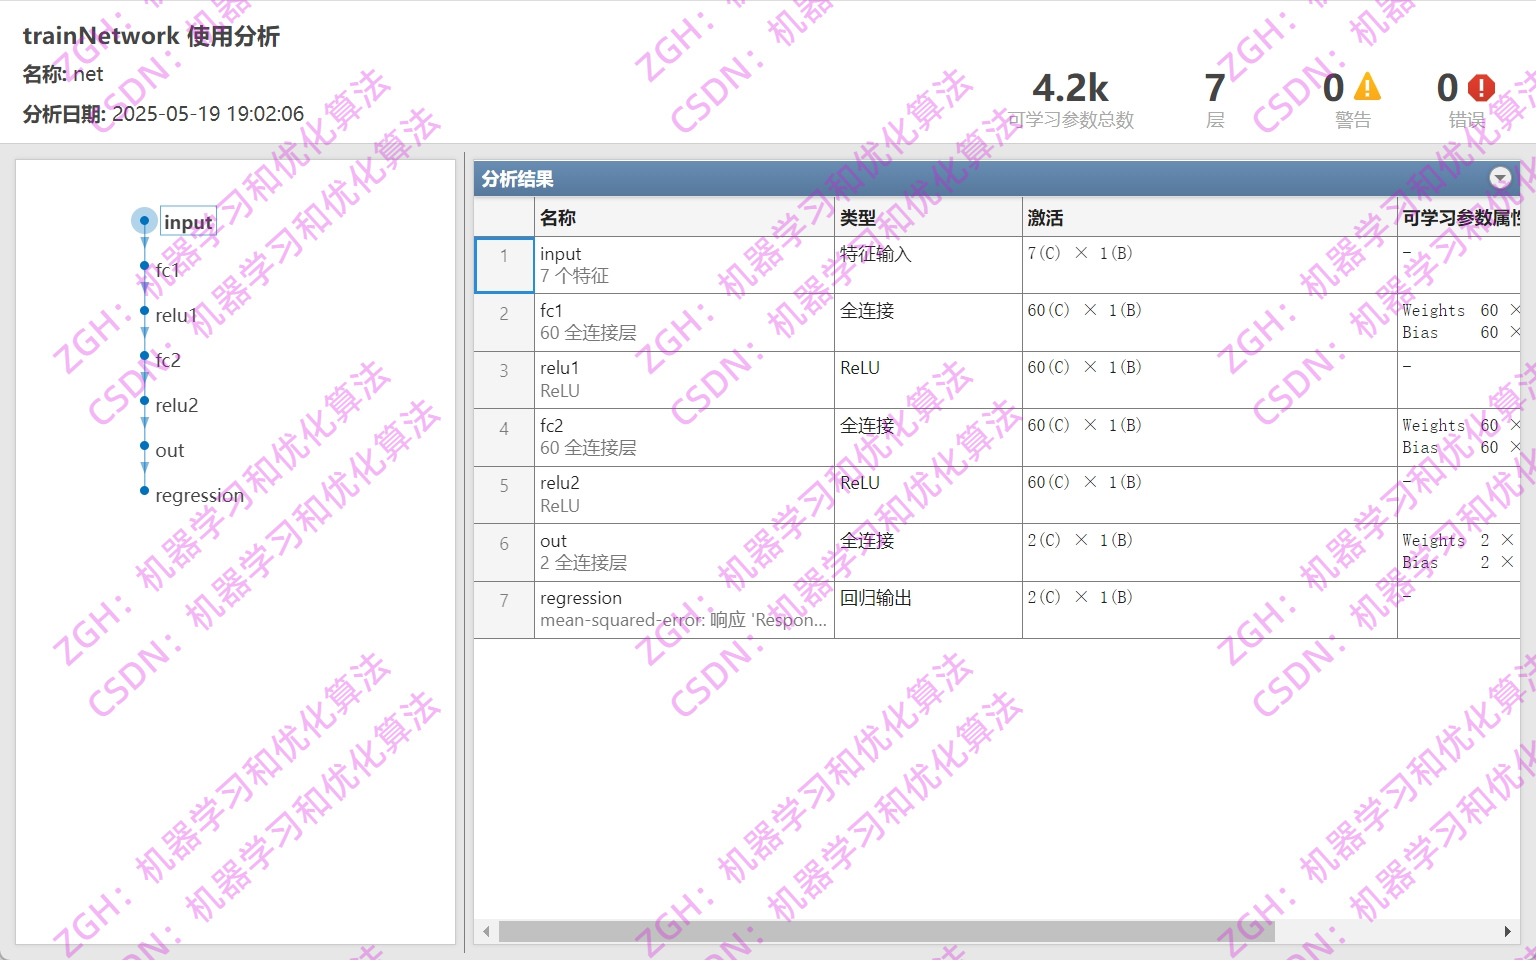Collapse the 分析结果 panel with the chevron
Viewport: 1536px width, 960px height.
tap(1500, 178)
